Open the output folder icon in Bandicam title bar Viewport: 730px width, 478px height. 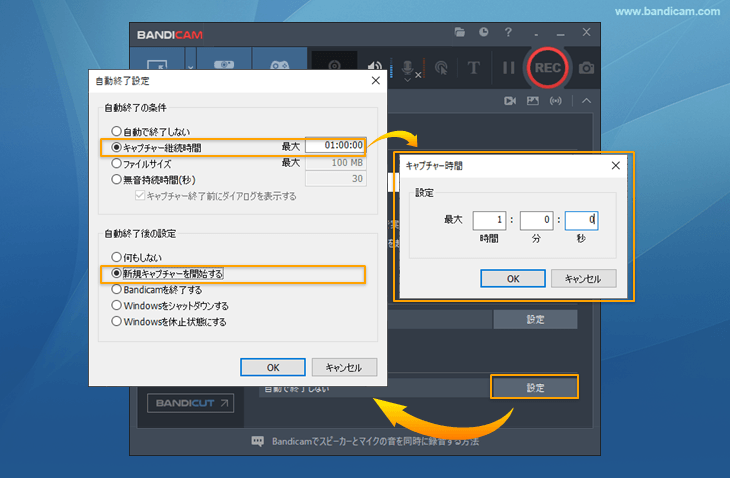460,32
